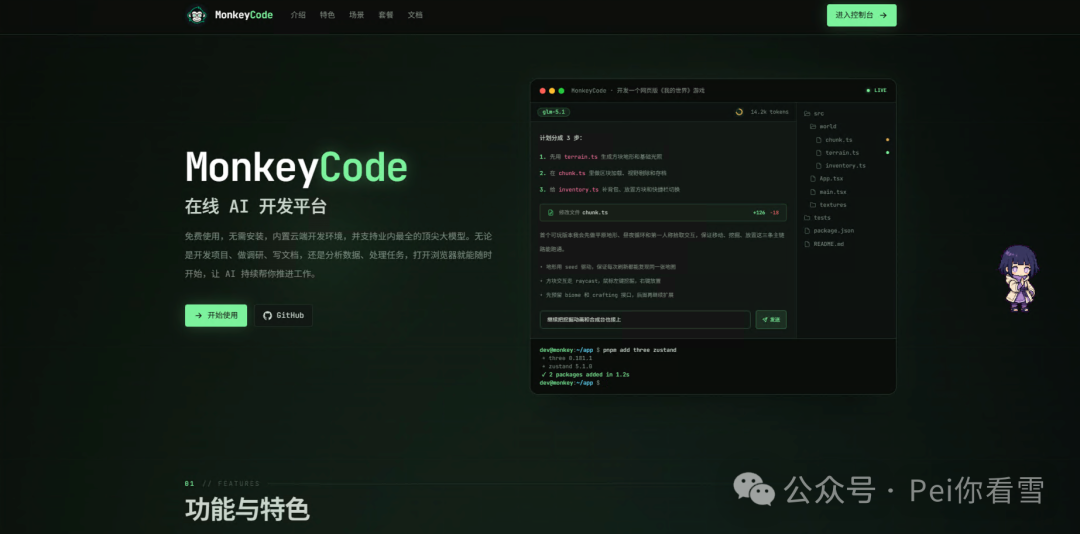The width and height of the screenshot is (1080, 534).
Task: Click the 发送 send button in demo
Action: (771, 320)
